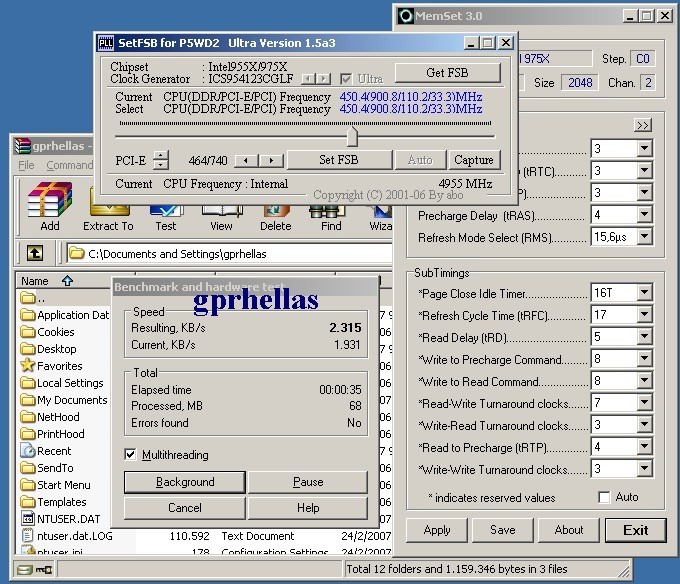The width and height of the screenshot is (680, 584).
Task: Go up one folder with the arrow icon
Action: (35, 253)
